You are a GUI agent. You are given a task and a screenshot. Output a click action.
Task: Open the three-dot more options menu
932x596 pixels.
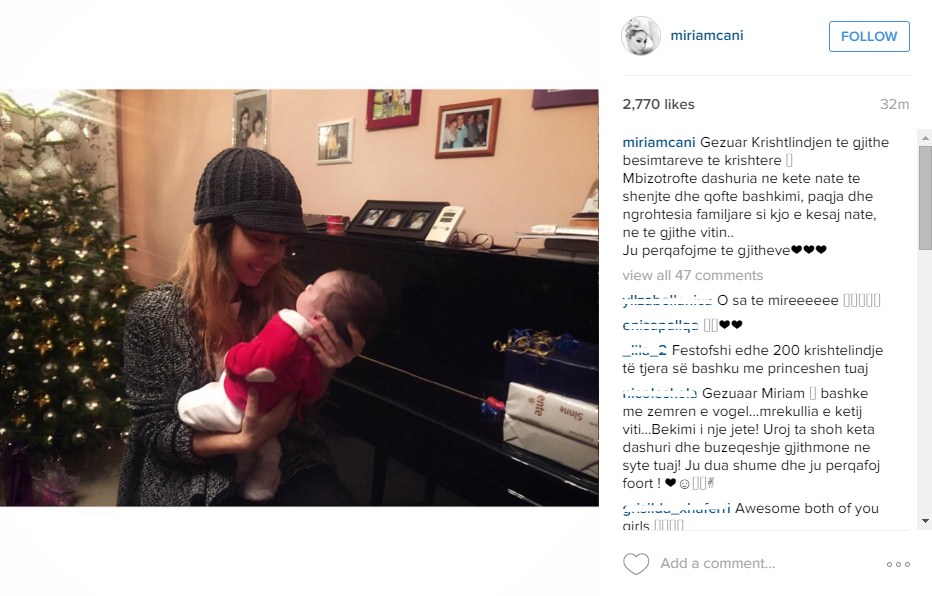(x=898, y=564)
